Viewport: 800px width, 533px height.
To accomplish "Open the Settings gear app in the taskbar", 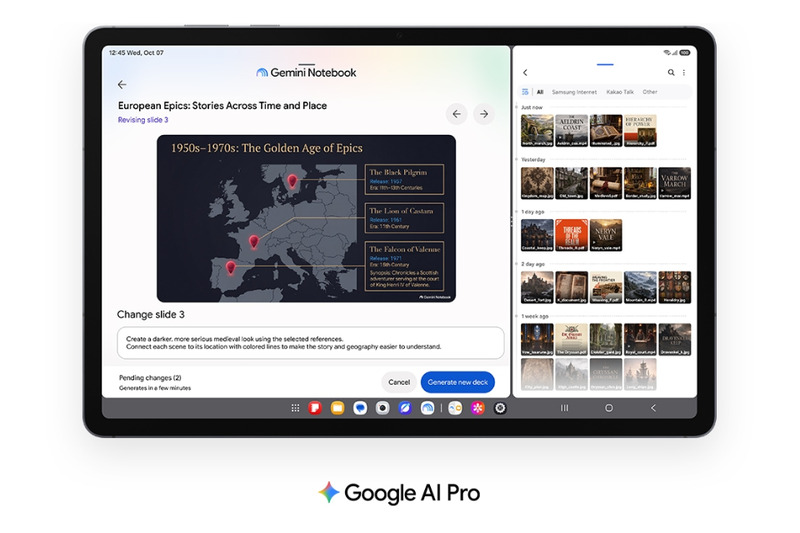I will [x=500, y=408].
